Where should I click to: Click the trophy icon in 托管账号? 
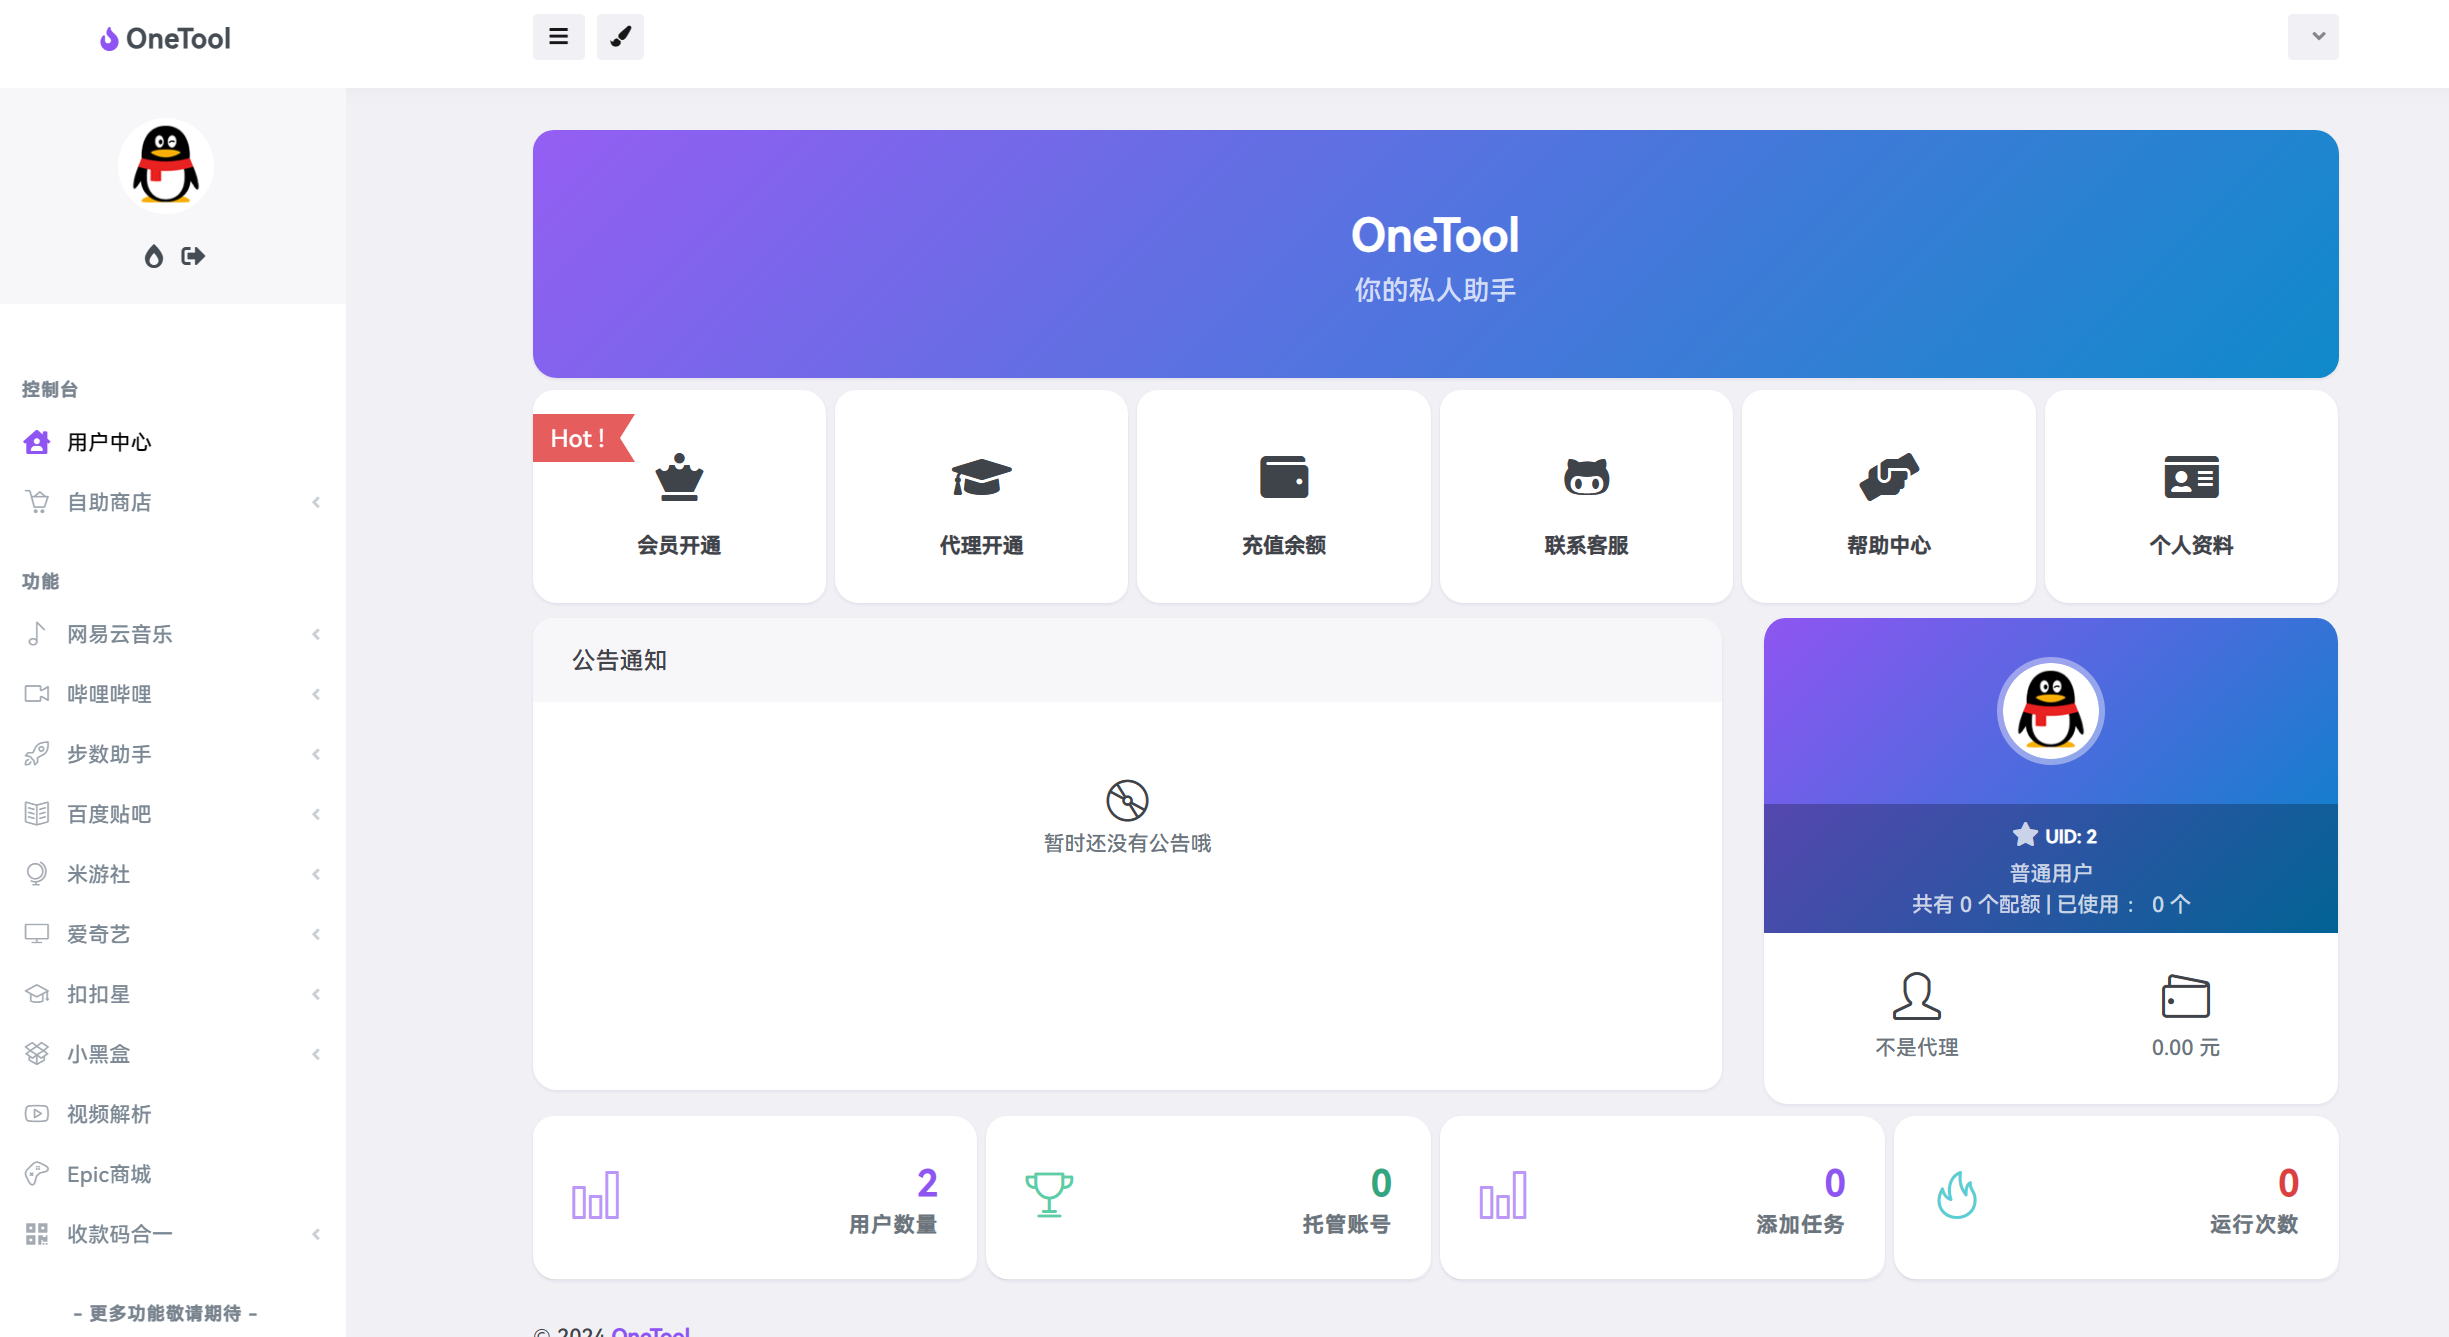(x=1049, y=1195)
